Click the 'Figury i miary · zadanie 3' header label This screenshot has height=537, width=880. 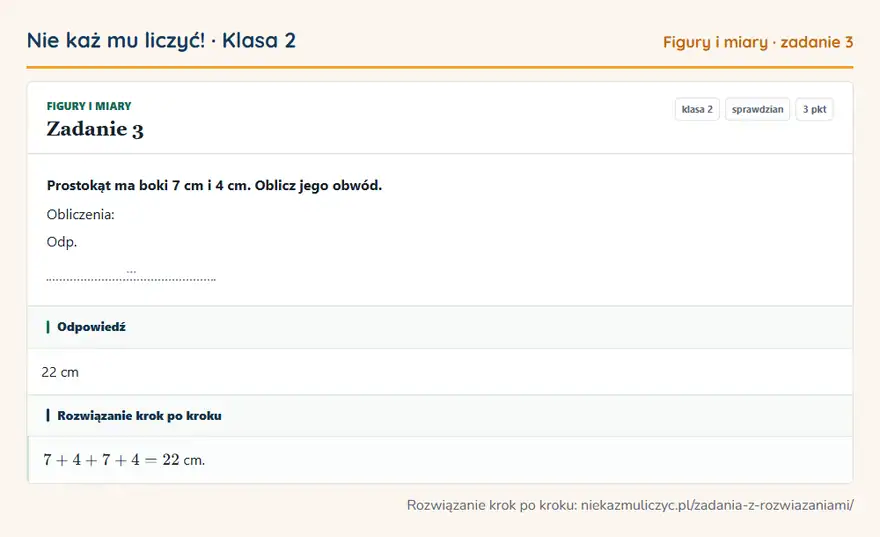(758, 42)
